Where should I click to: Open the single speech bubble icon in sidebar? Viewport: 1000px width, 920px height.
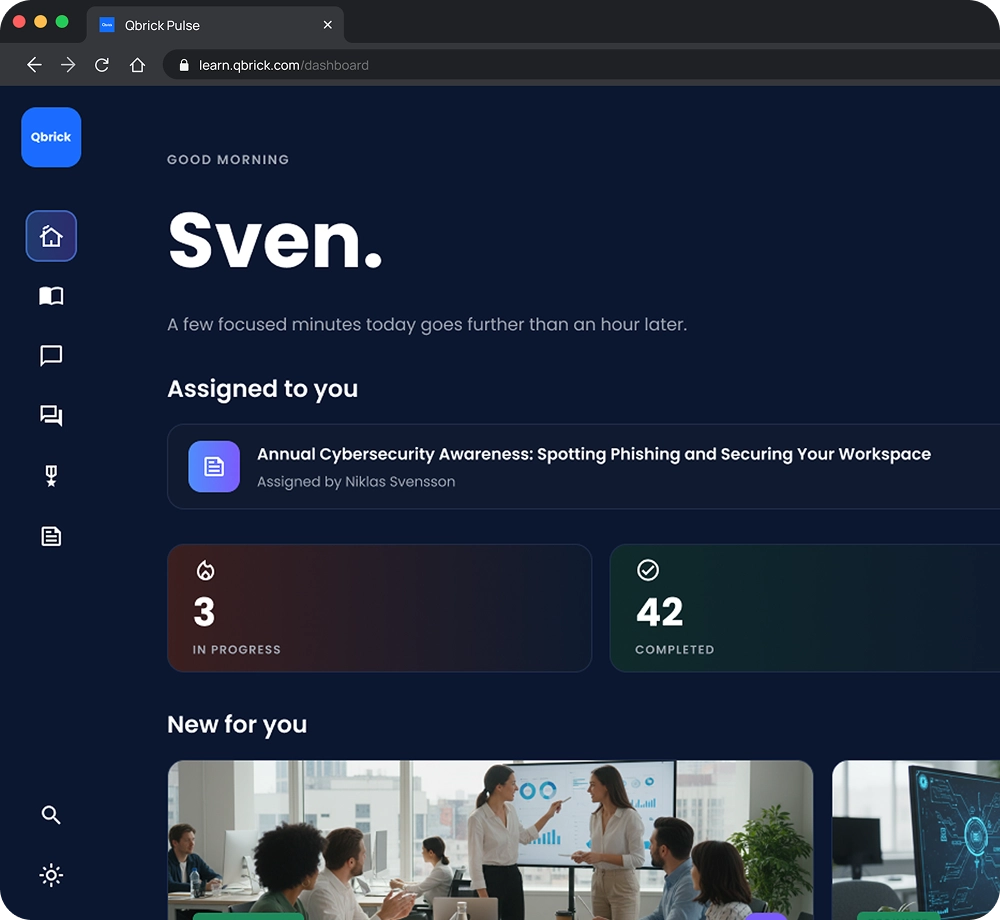tap(51, 355)
